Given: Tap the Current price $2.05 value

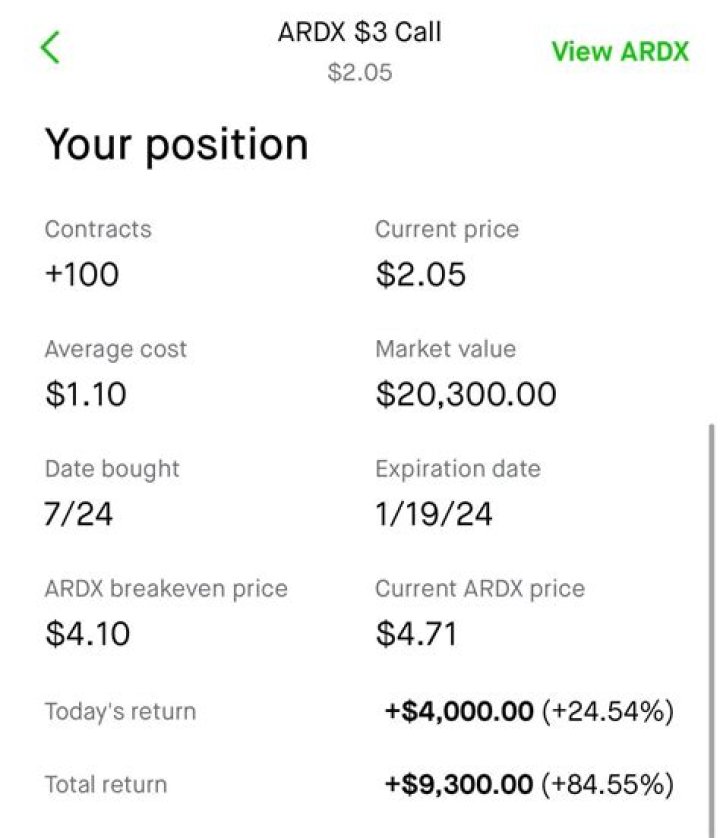Looking at the screenshot, I should click(x=420, y=274).
